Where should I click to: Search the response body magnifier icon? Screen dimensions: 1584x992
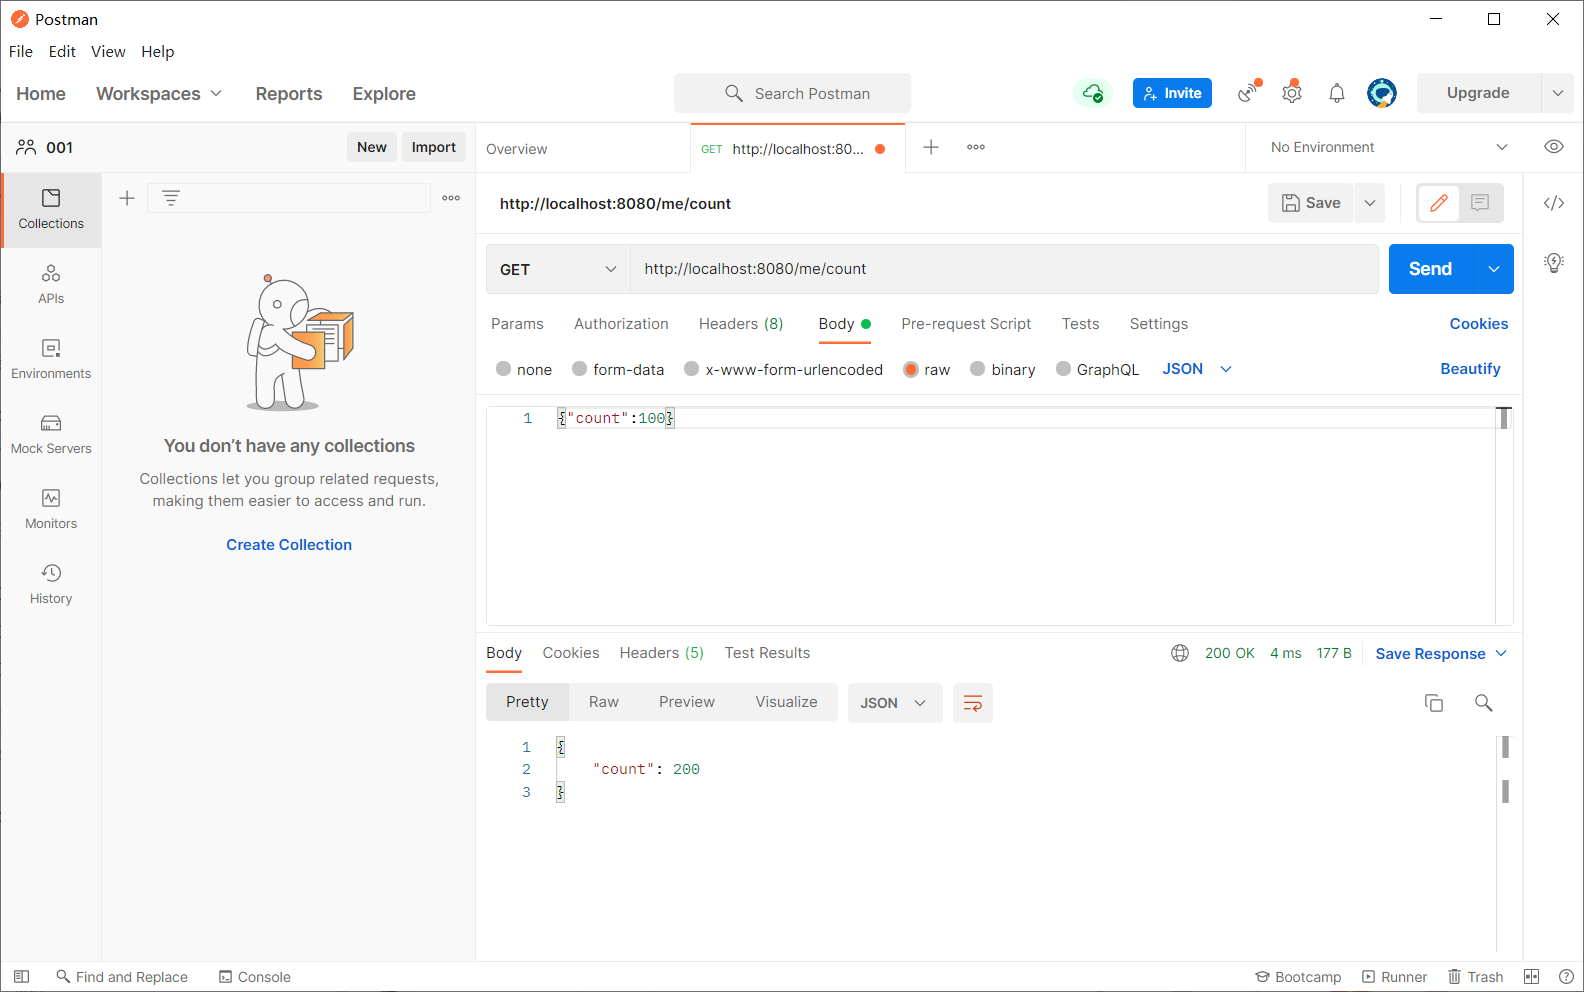pyautogui.click(x=1484, y=703)
